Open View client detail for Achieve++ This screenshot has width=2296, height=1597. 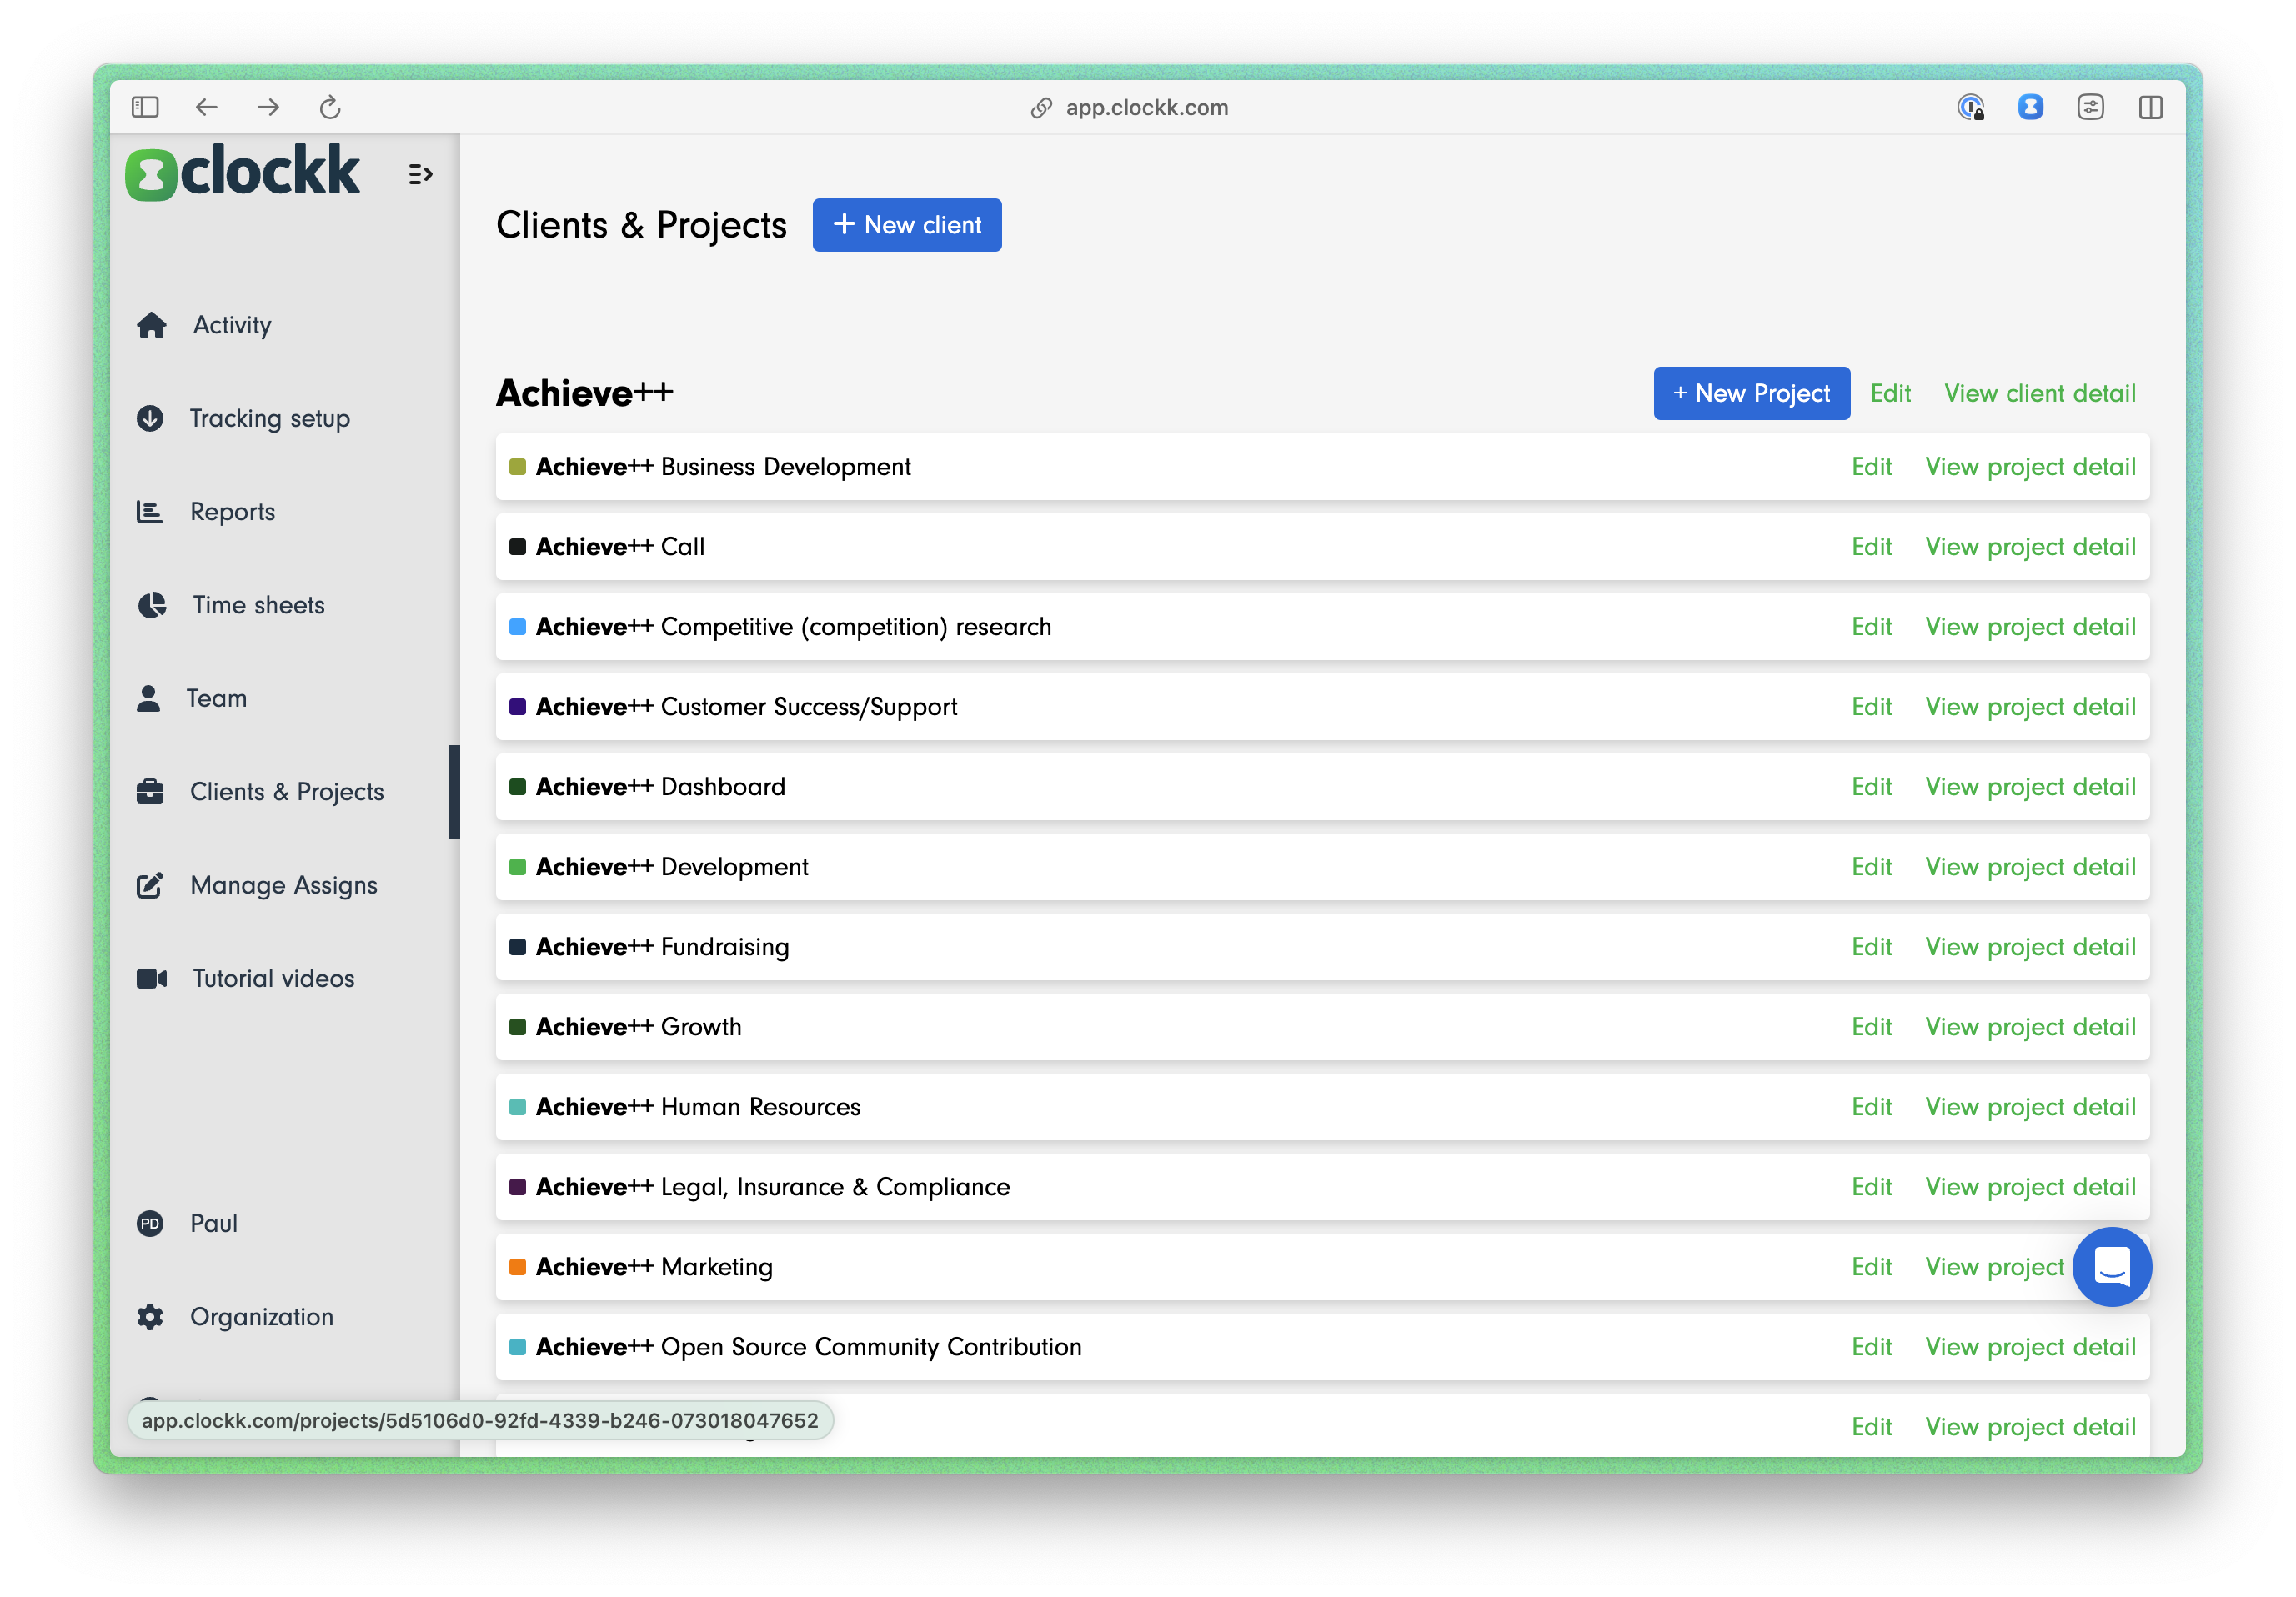coord(2040,393)
